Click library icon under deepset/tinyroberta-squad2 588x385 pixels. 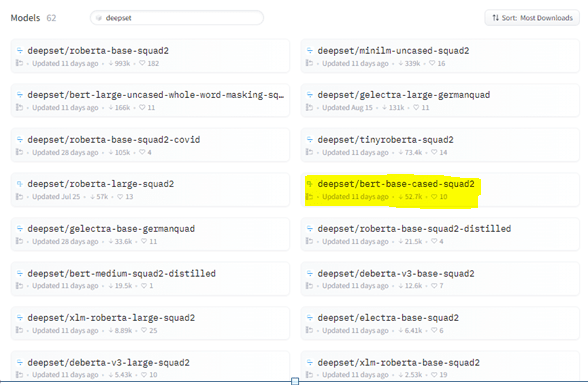309,152
